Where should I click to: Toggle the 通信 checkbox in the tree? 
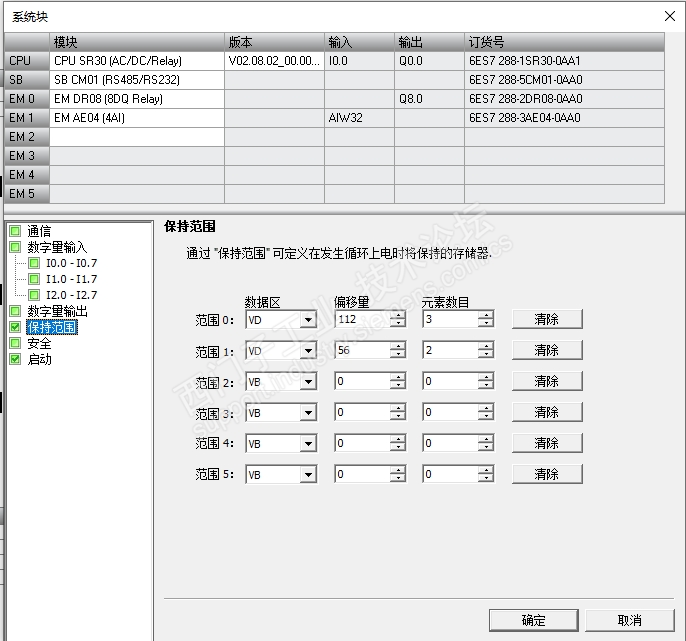pyautogui.click(x=15, y=231)
